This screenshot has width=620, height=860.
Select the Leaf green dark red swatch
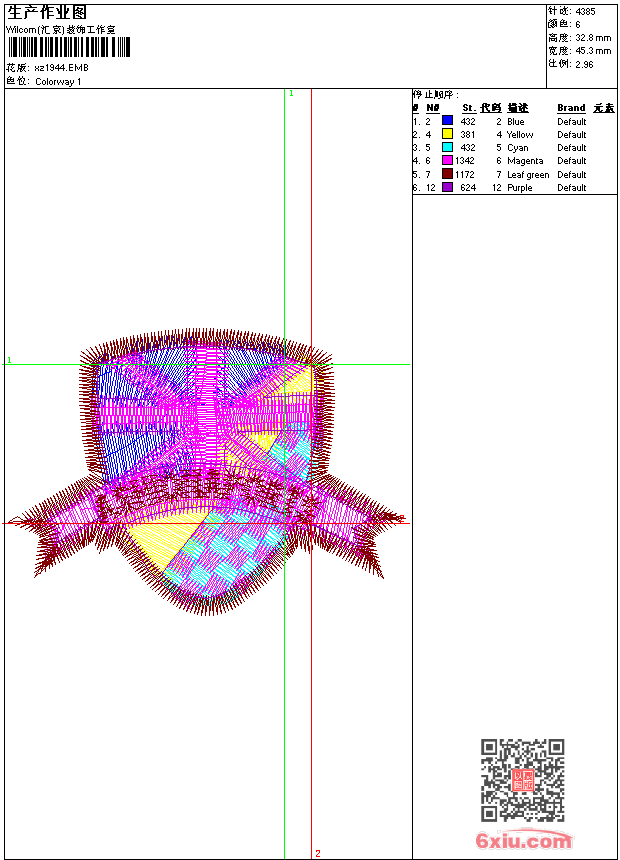pyautogui.click(x=447, y=174)
